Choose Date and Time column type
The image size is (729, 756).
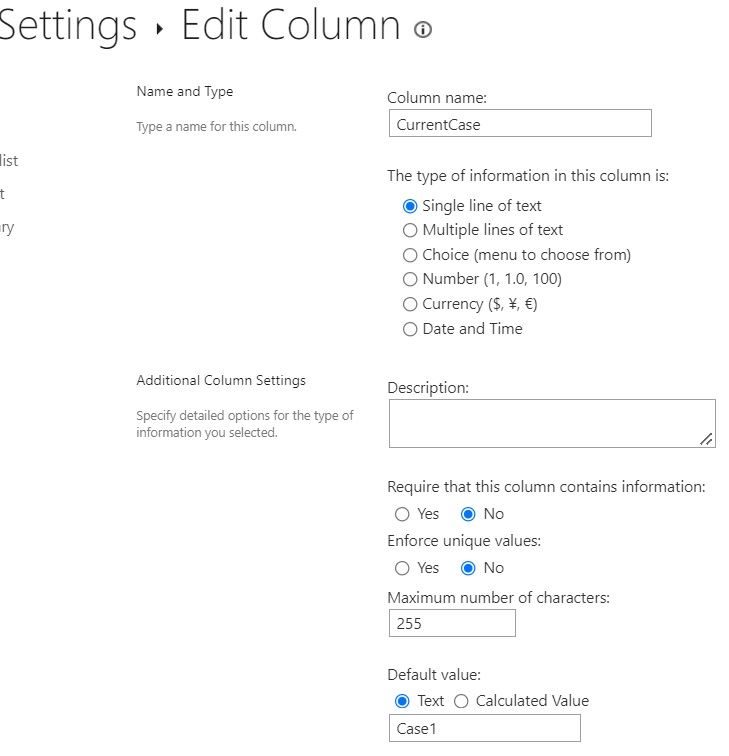(409, 329)
